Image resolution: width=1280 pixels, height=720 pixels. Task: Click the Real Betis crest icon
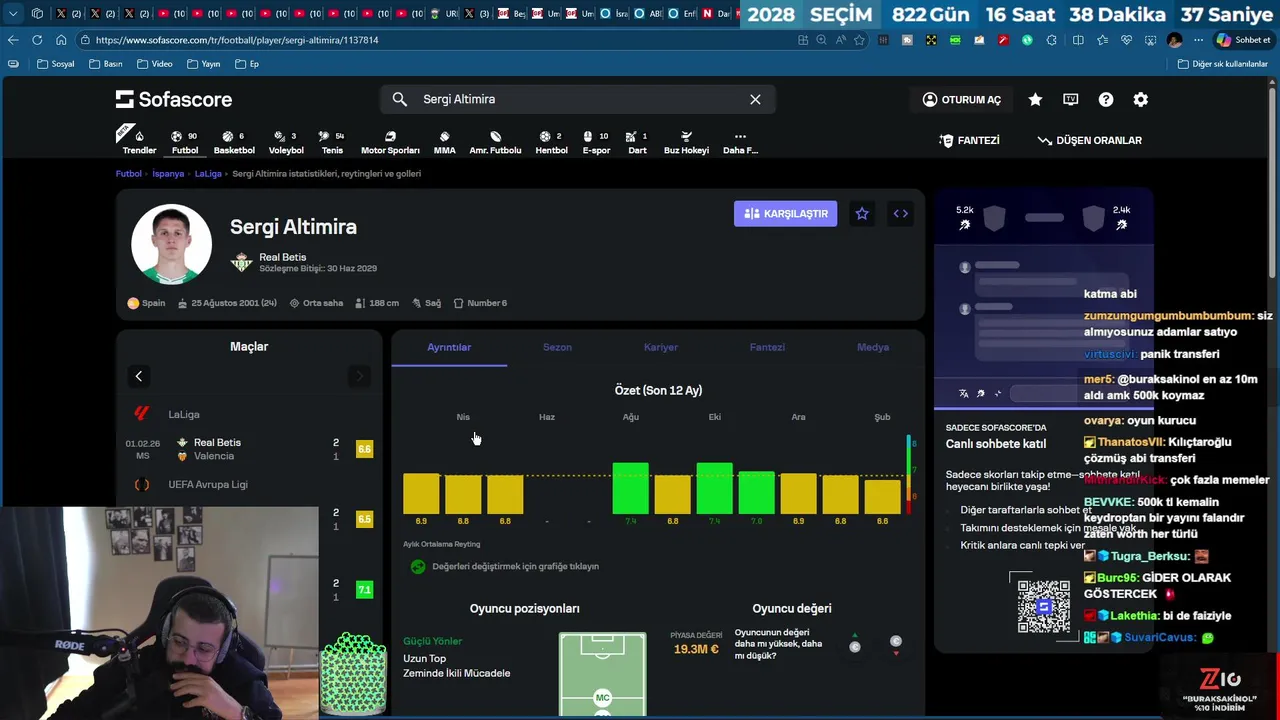tap(241, 262)
